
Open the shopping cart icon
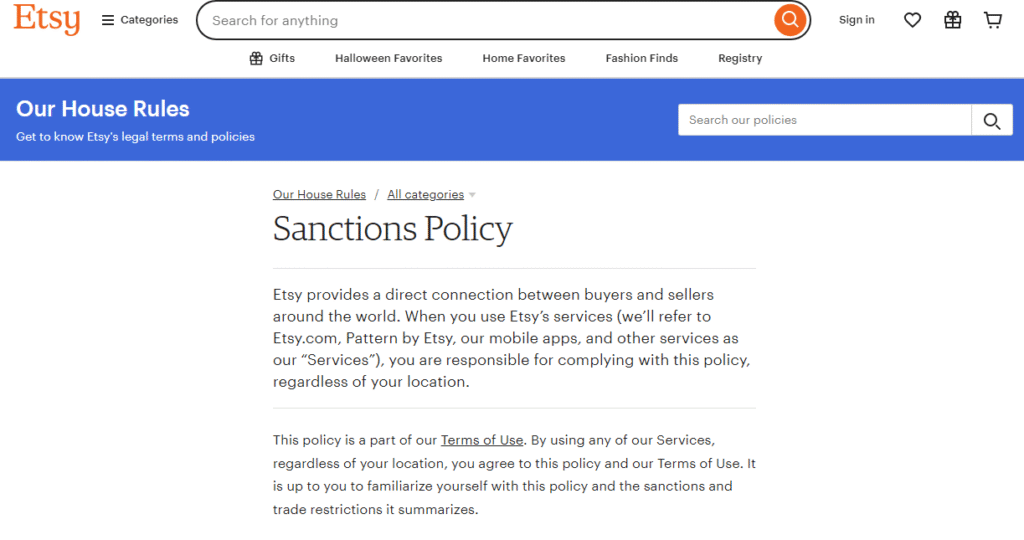click(992, 20)
